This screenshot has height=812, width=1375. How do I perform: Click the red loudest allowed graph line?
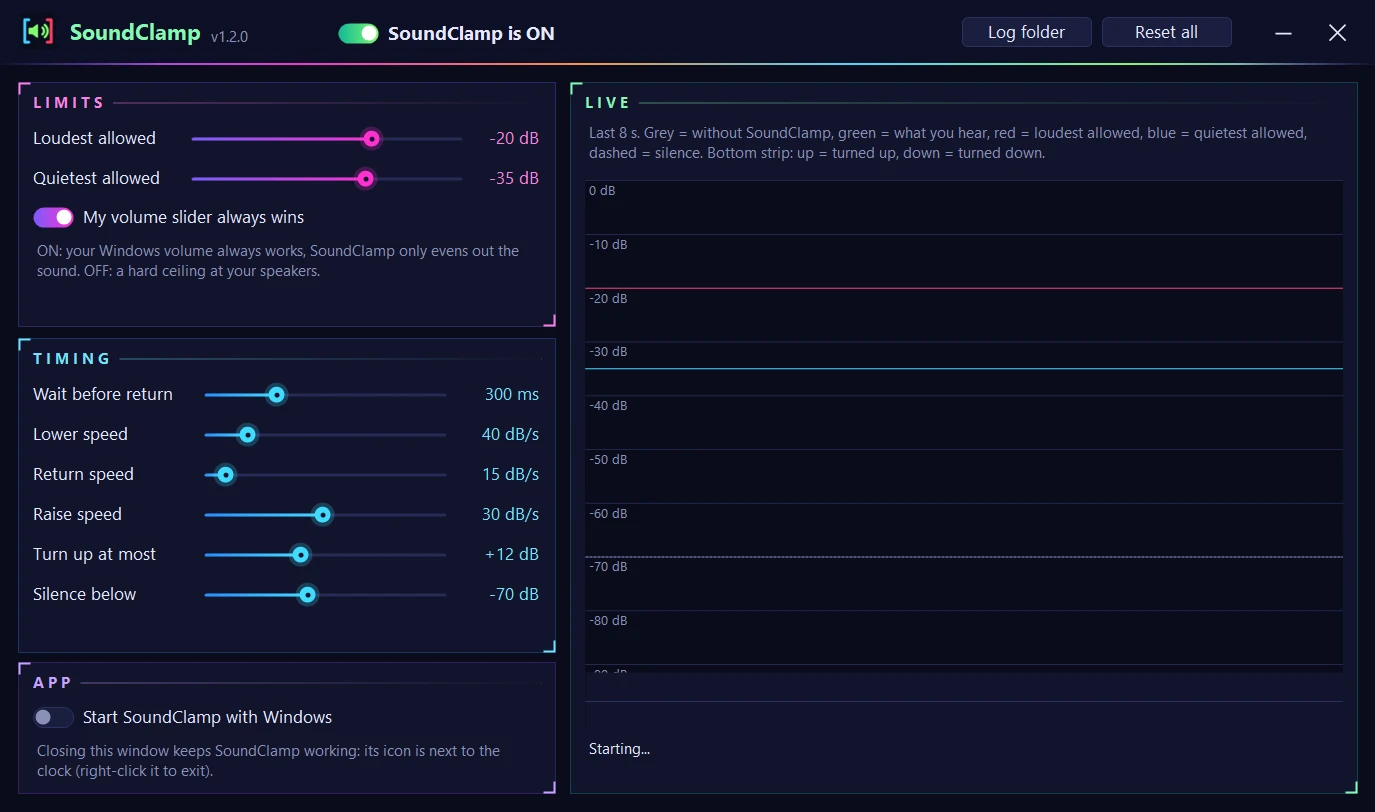(x=964, y=288)
